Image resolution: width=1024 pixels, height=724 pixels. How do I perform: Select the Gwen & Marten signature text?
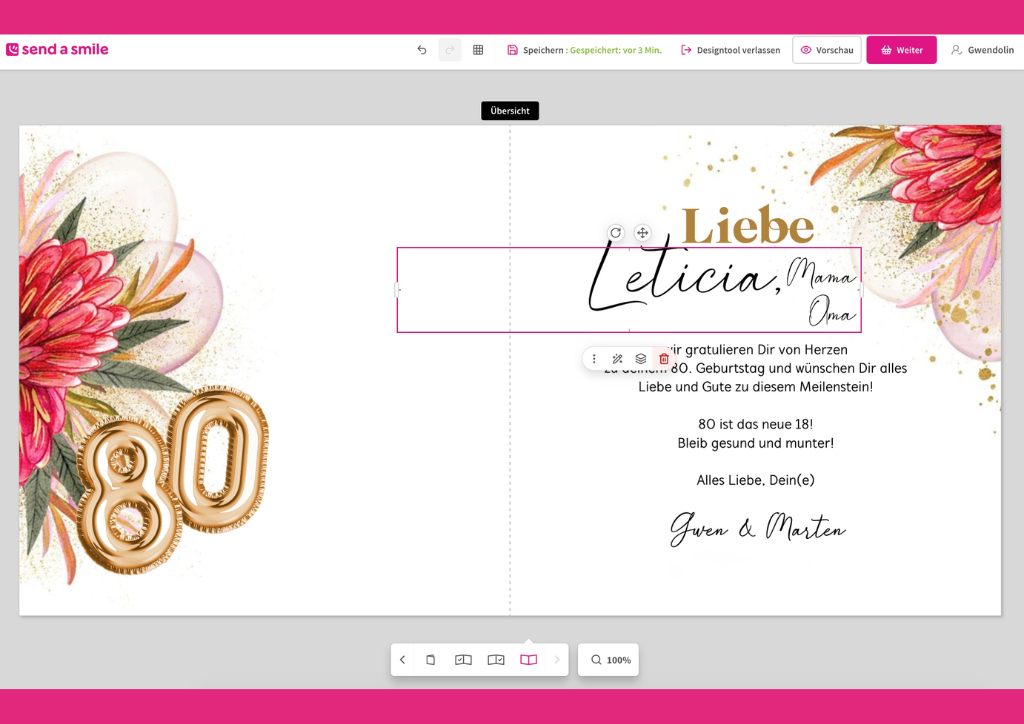758,529
